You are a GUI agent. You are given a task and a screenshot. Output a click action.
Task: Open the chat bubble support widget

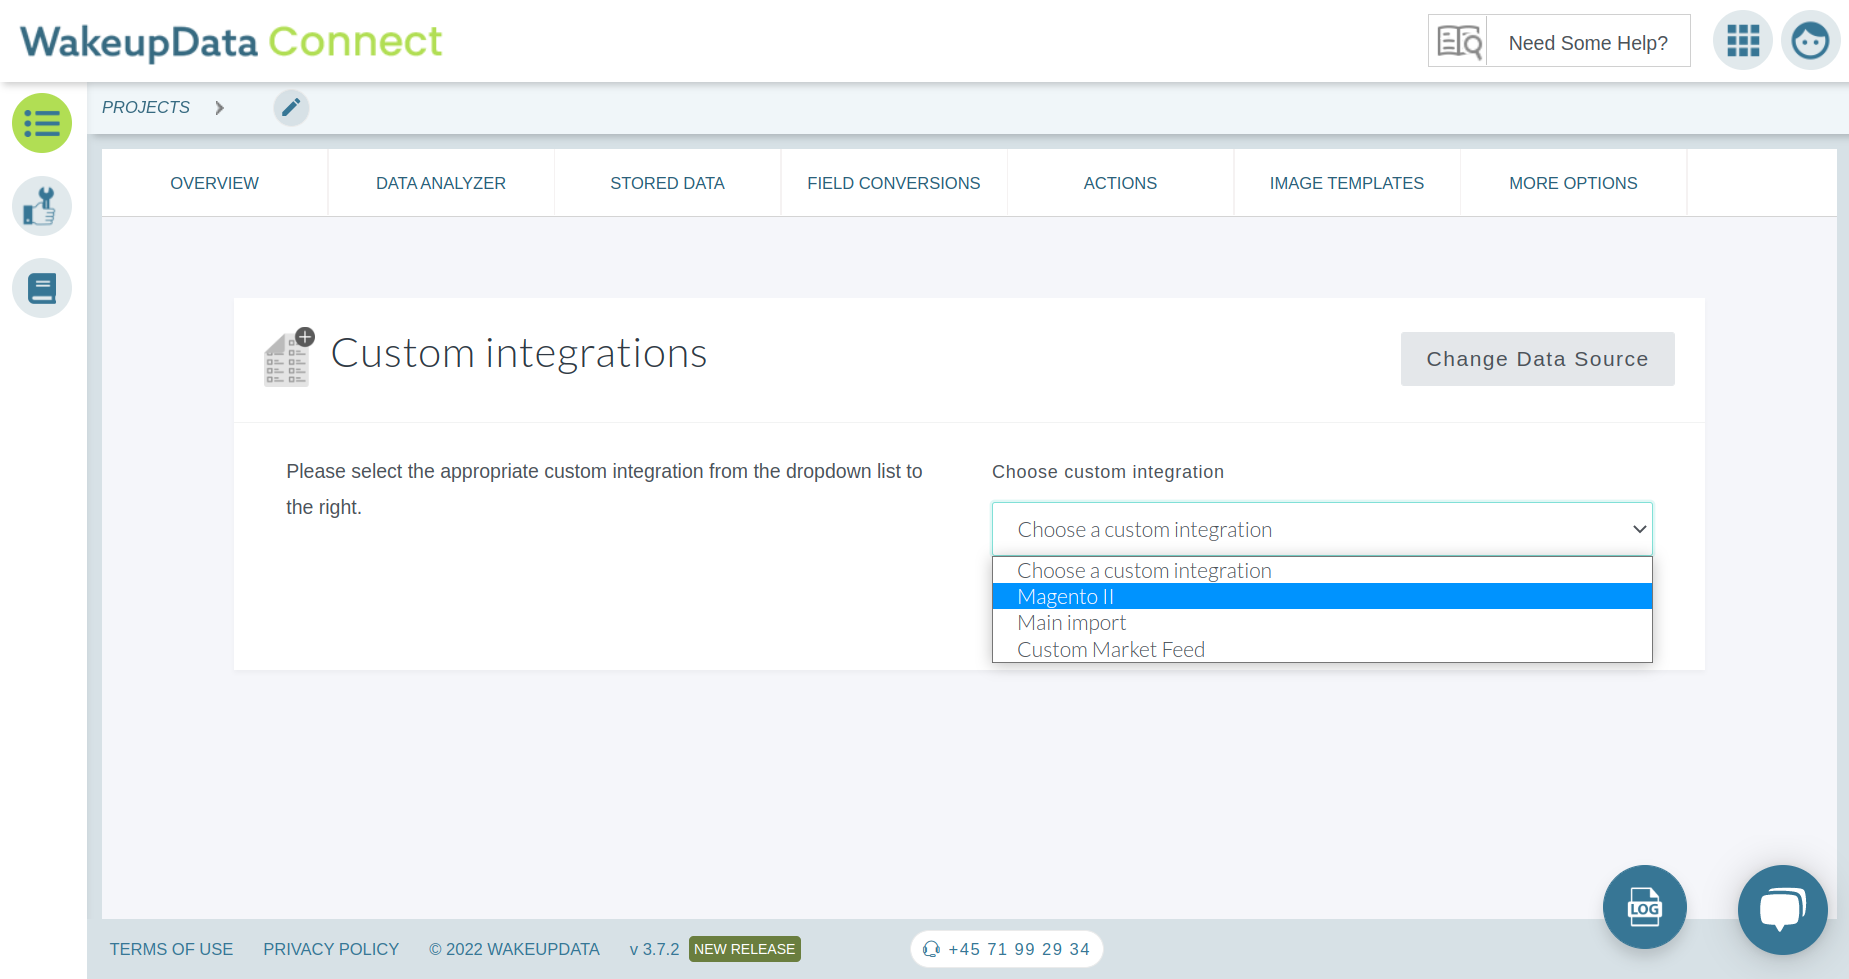(x=1783, y=909)
